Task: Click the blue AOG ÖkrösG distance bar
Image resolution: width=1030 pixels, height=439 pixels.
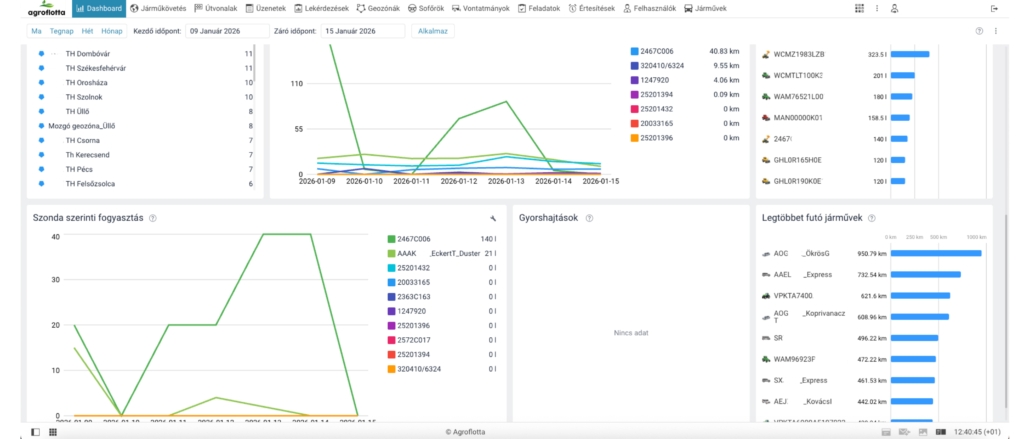Action: pyautogui.click(x=935, y=253)
